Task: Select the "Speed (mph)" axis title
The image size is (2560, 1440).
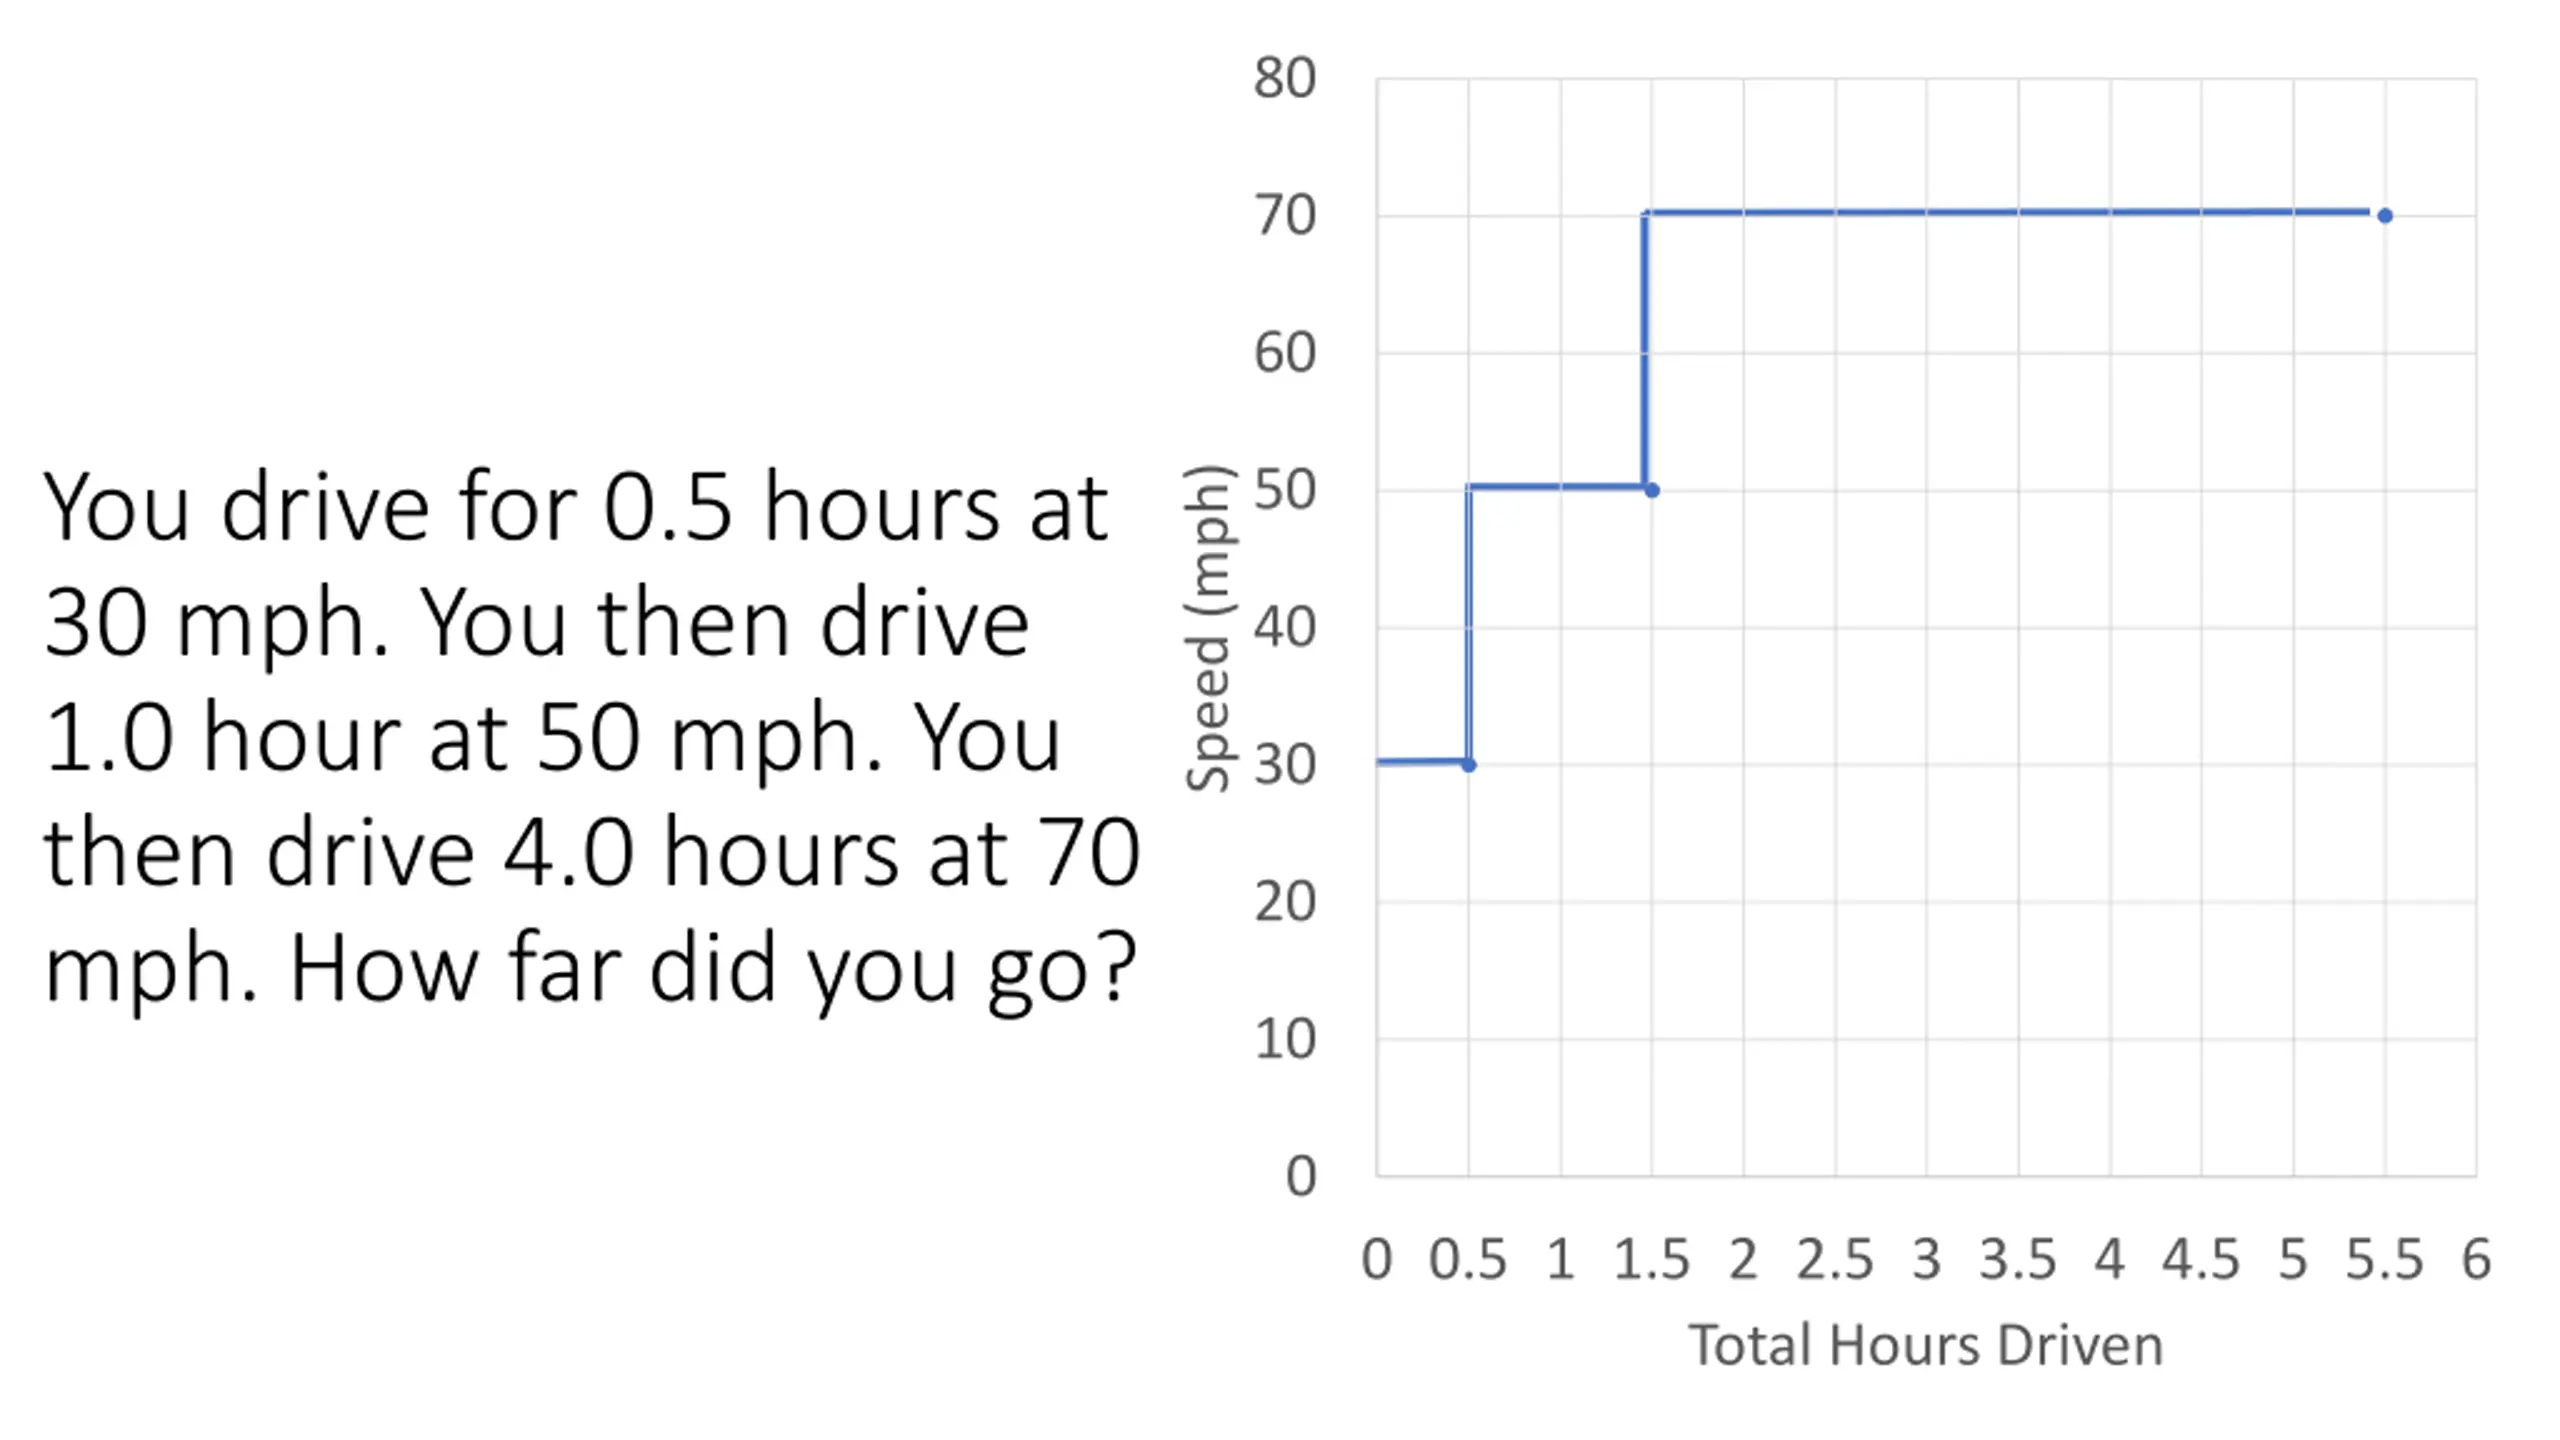Action: (x=1208, y=628)
